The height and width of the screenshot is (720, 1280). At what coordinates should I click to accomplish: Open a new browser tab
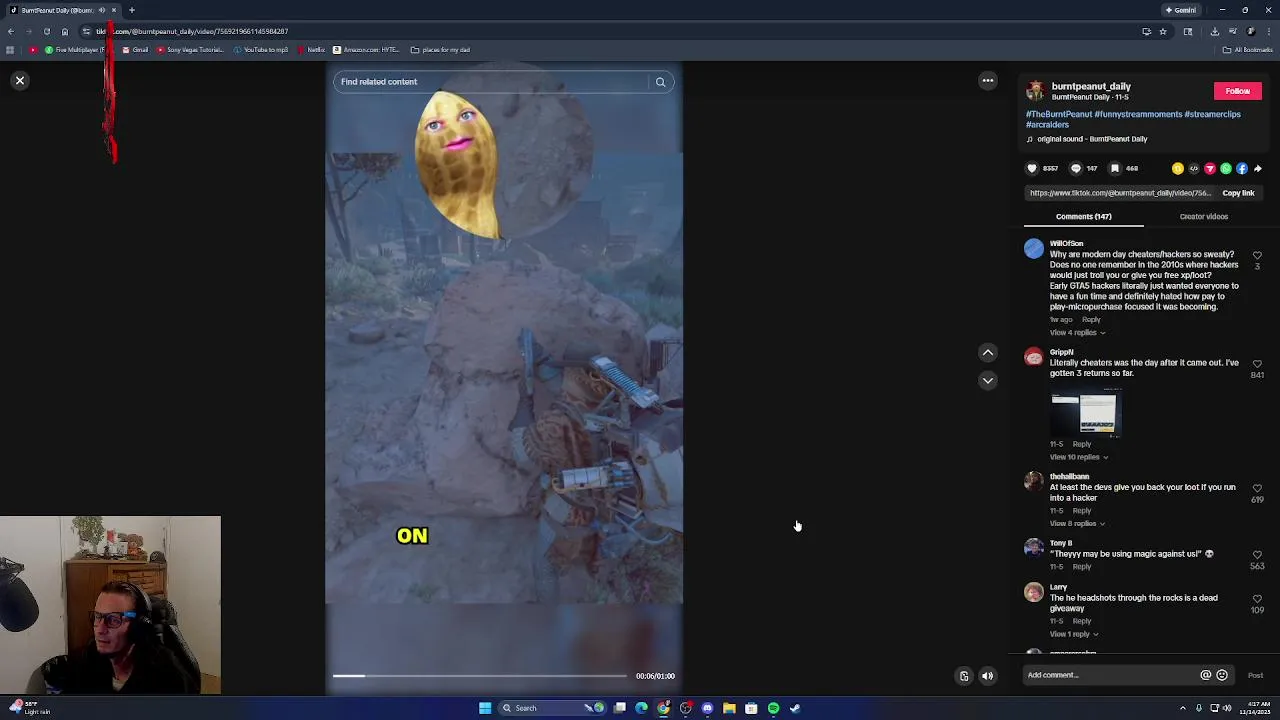[131, 10]
